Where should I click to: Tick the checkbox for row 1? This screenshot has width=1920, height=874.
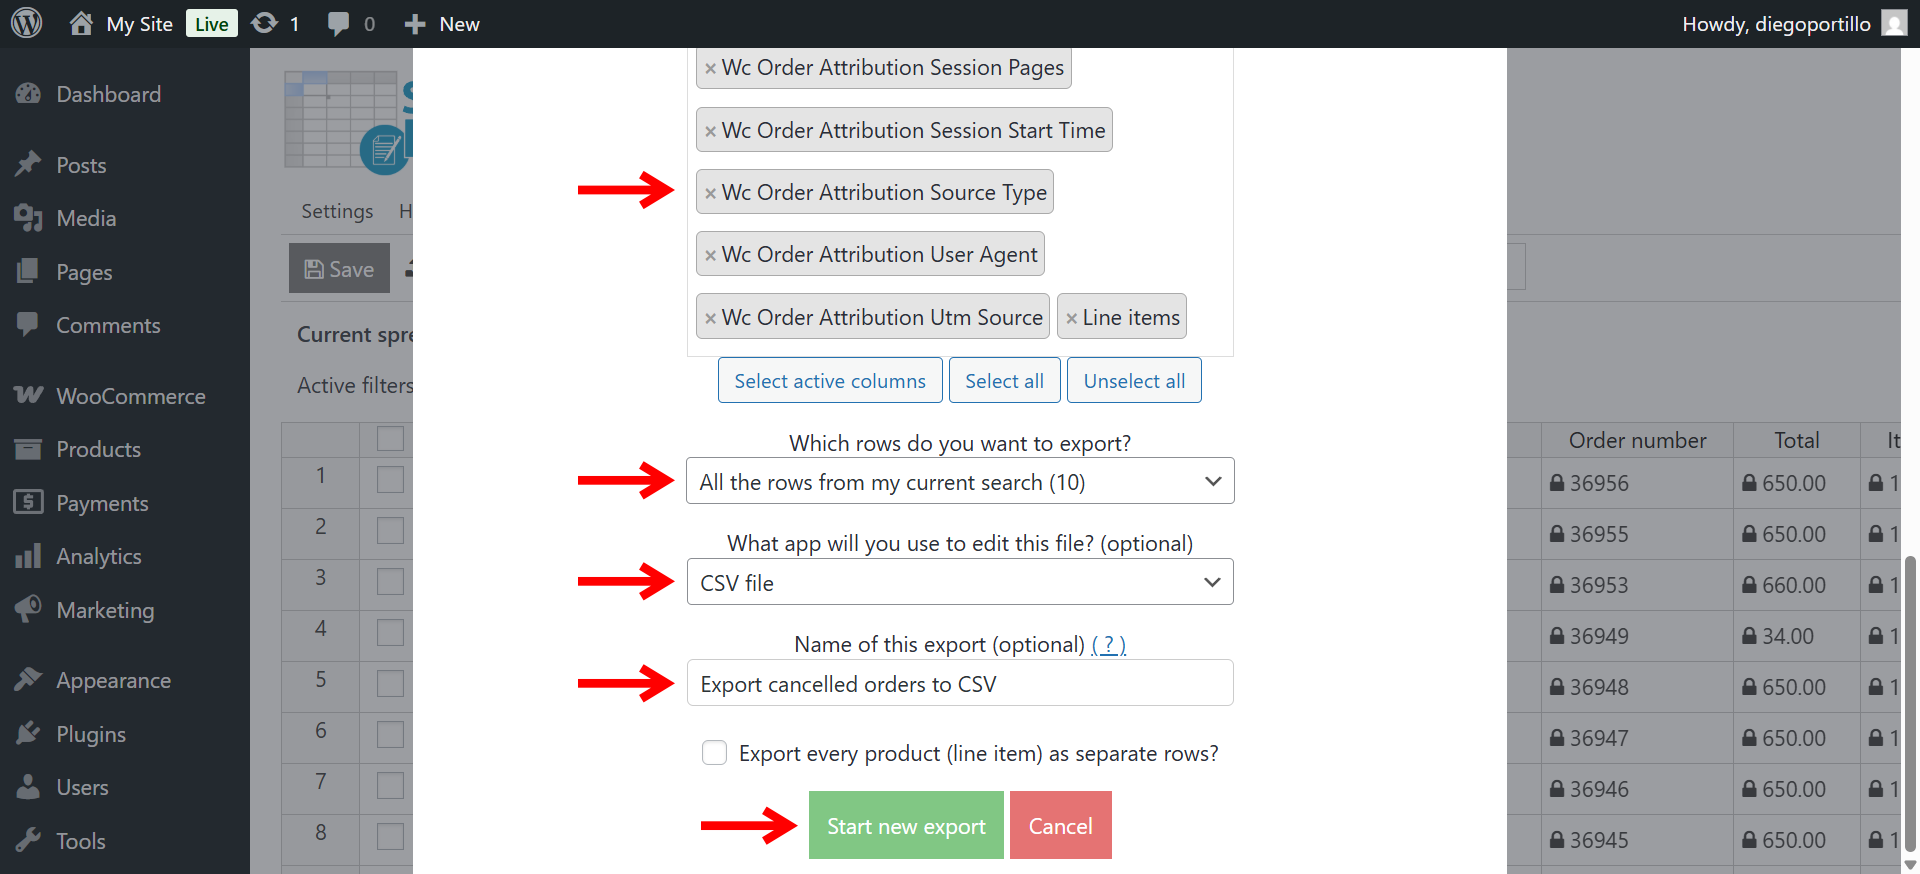[x=390, y=479]
